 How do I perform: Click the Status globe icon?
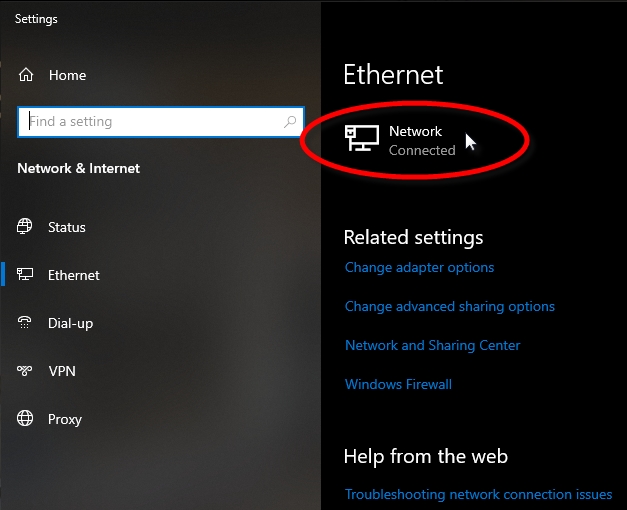[25, 227]
